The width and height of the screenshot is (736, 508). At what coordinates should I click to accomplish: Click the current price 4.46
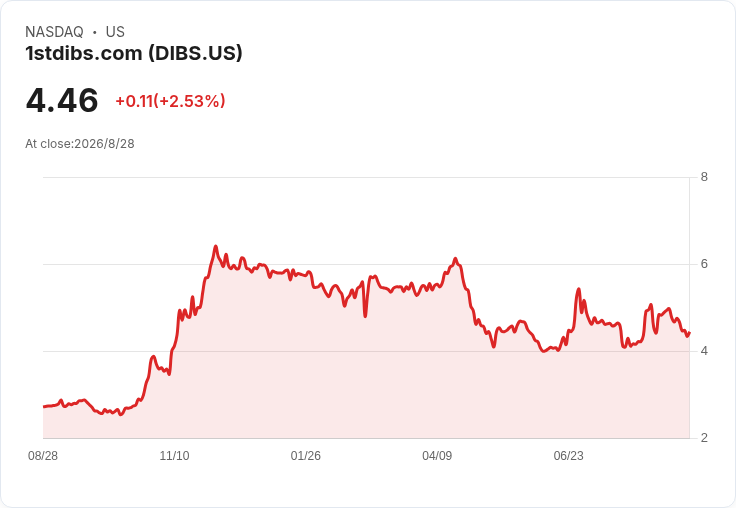[x=62, y=100]
